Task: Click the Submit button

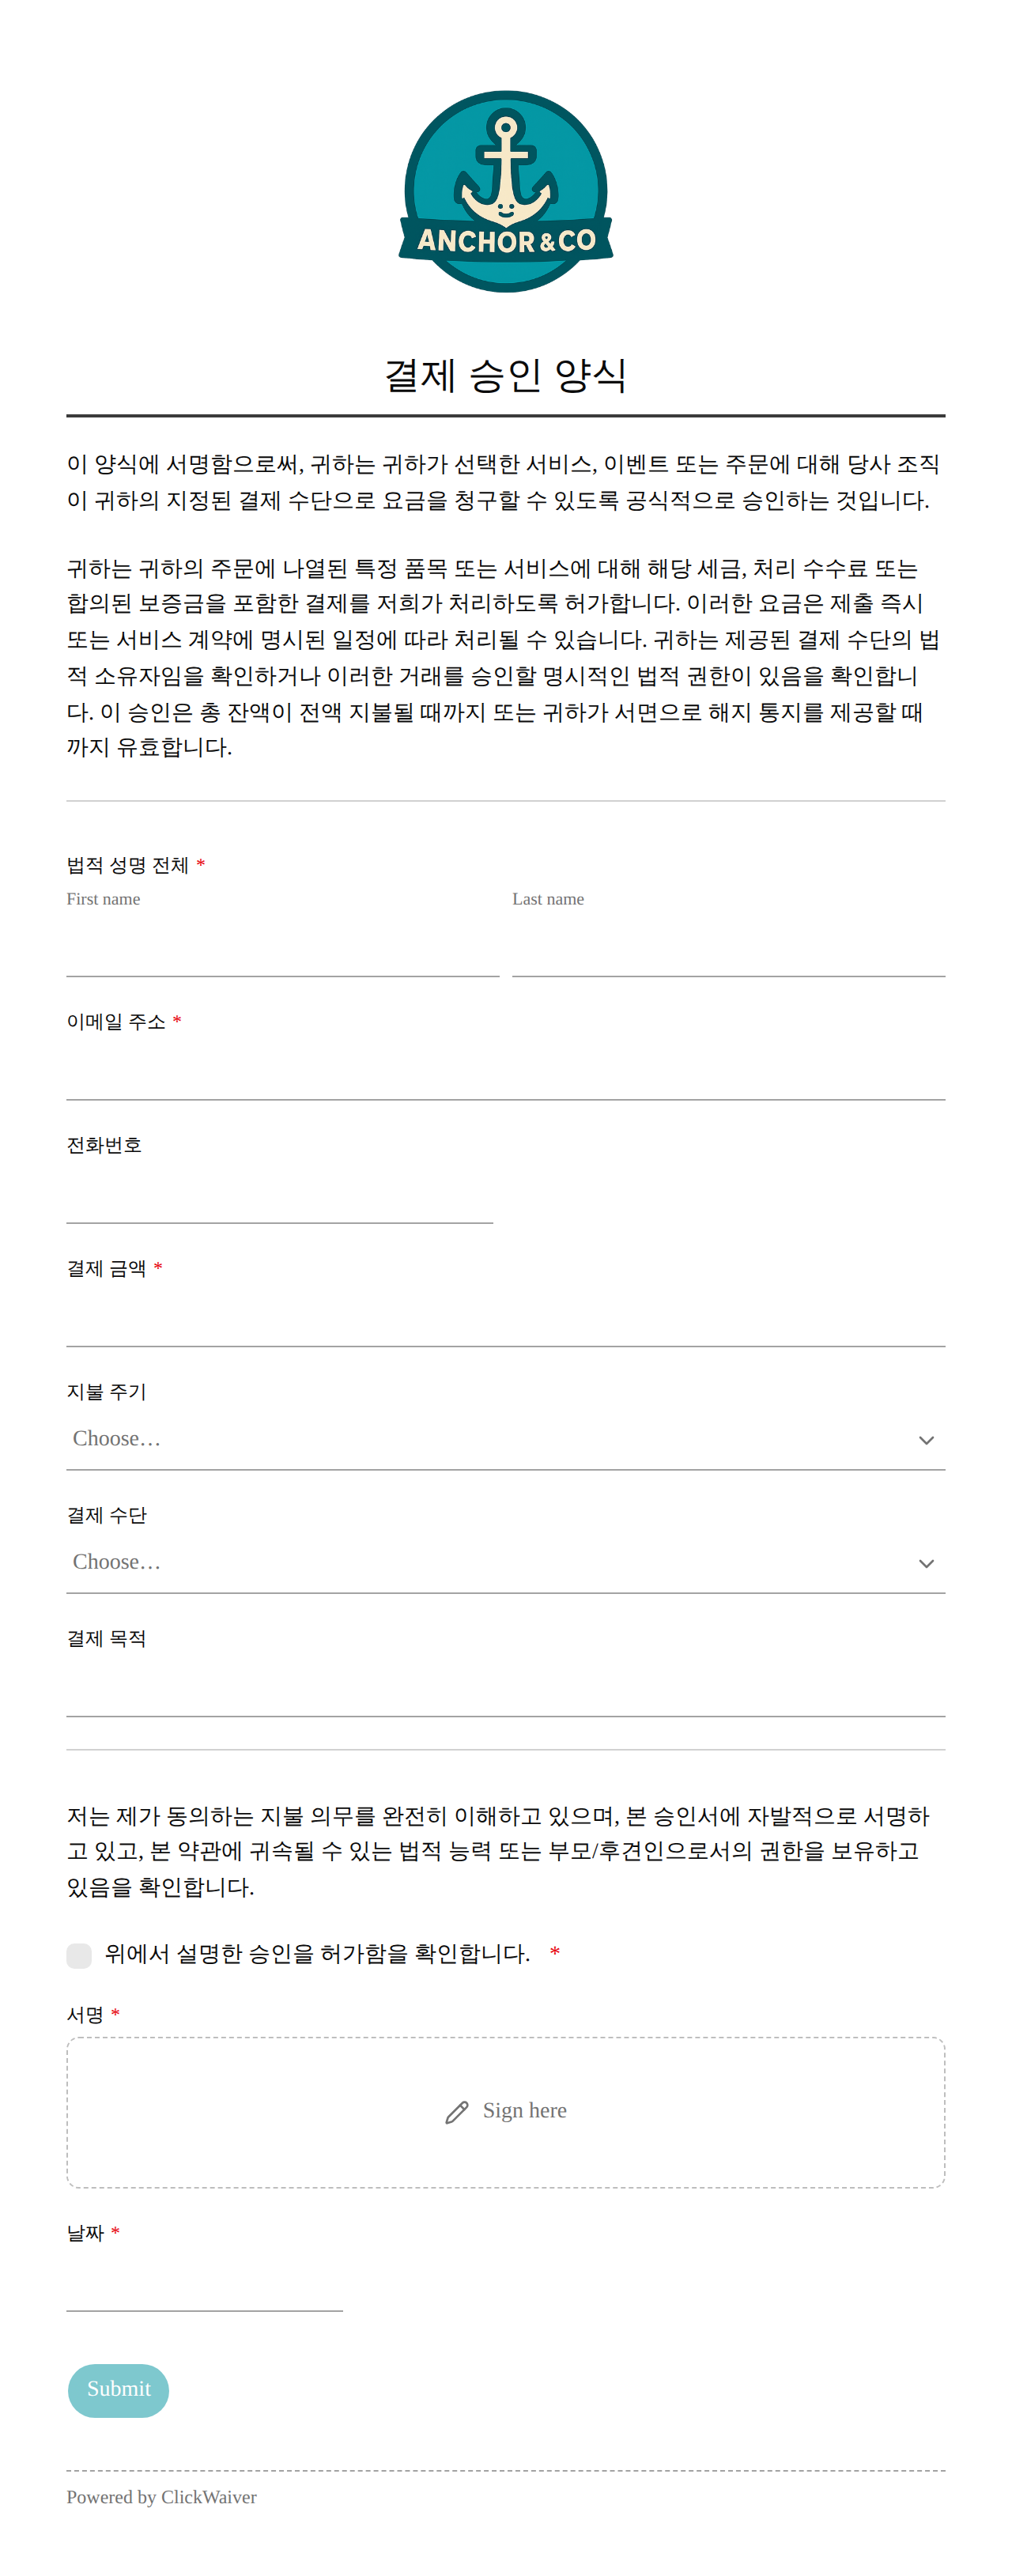Action: tap(118, 2389)
